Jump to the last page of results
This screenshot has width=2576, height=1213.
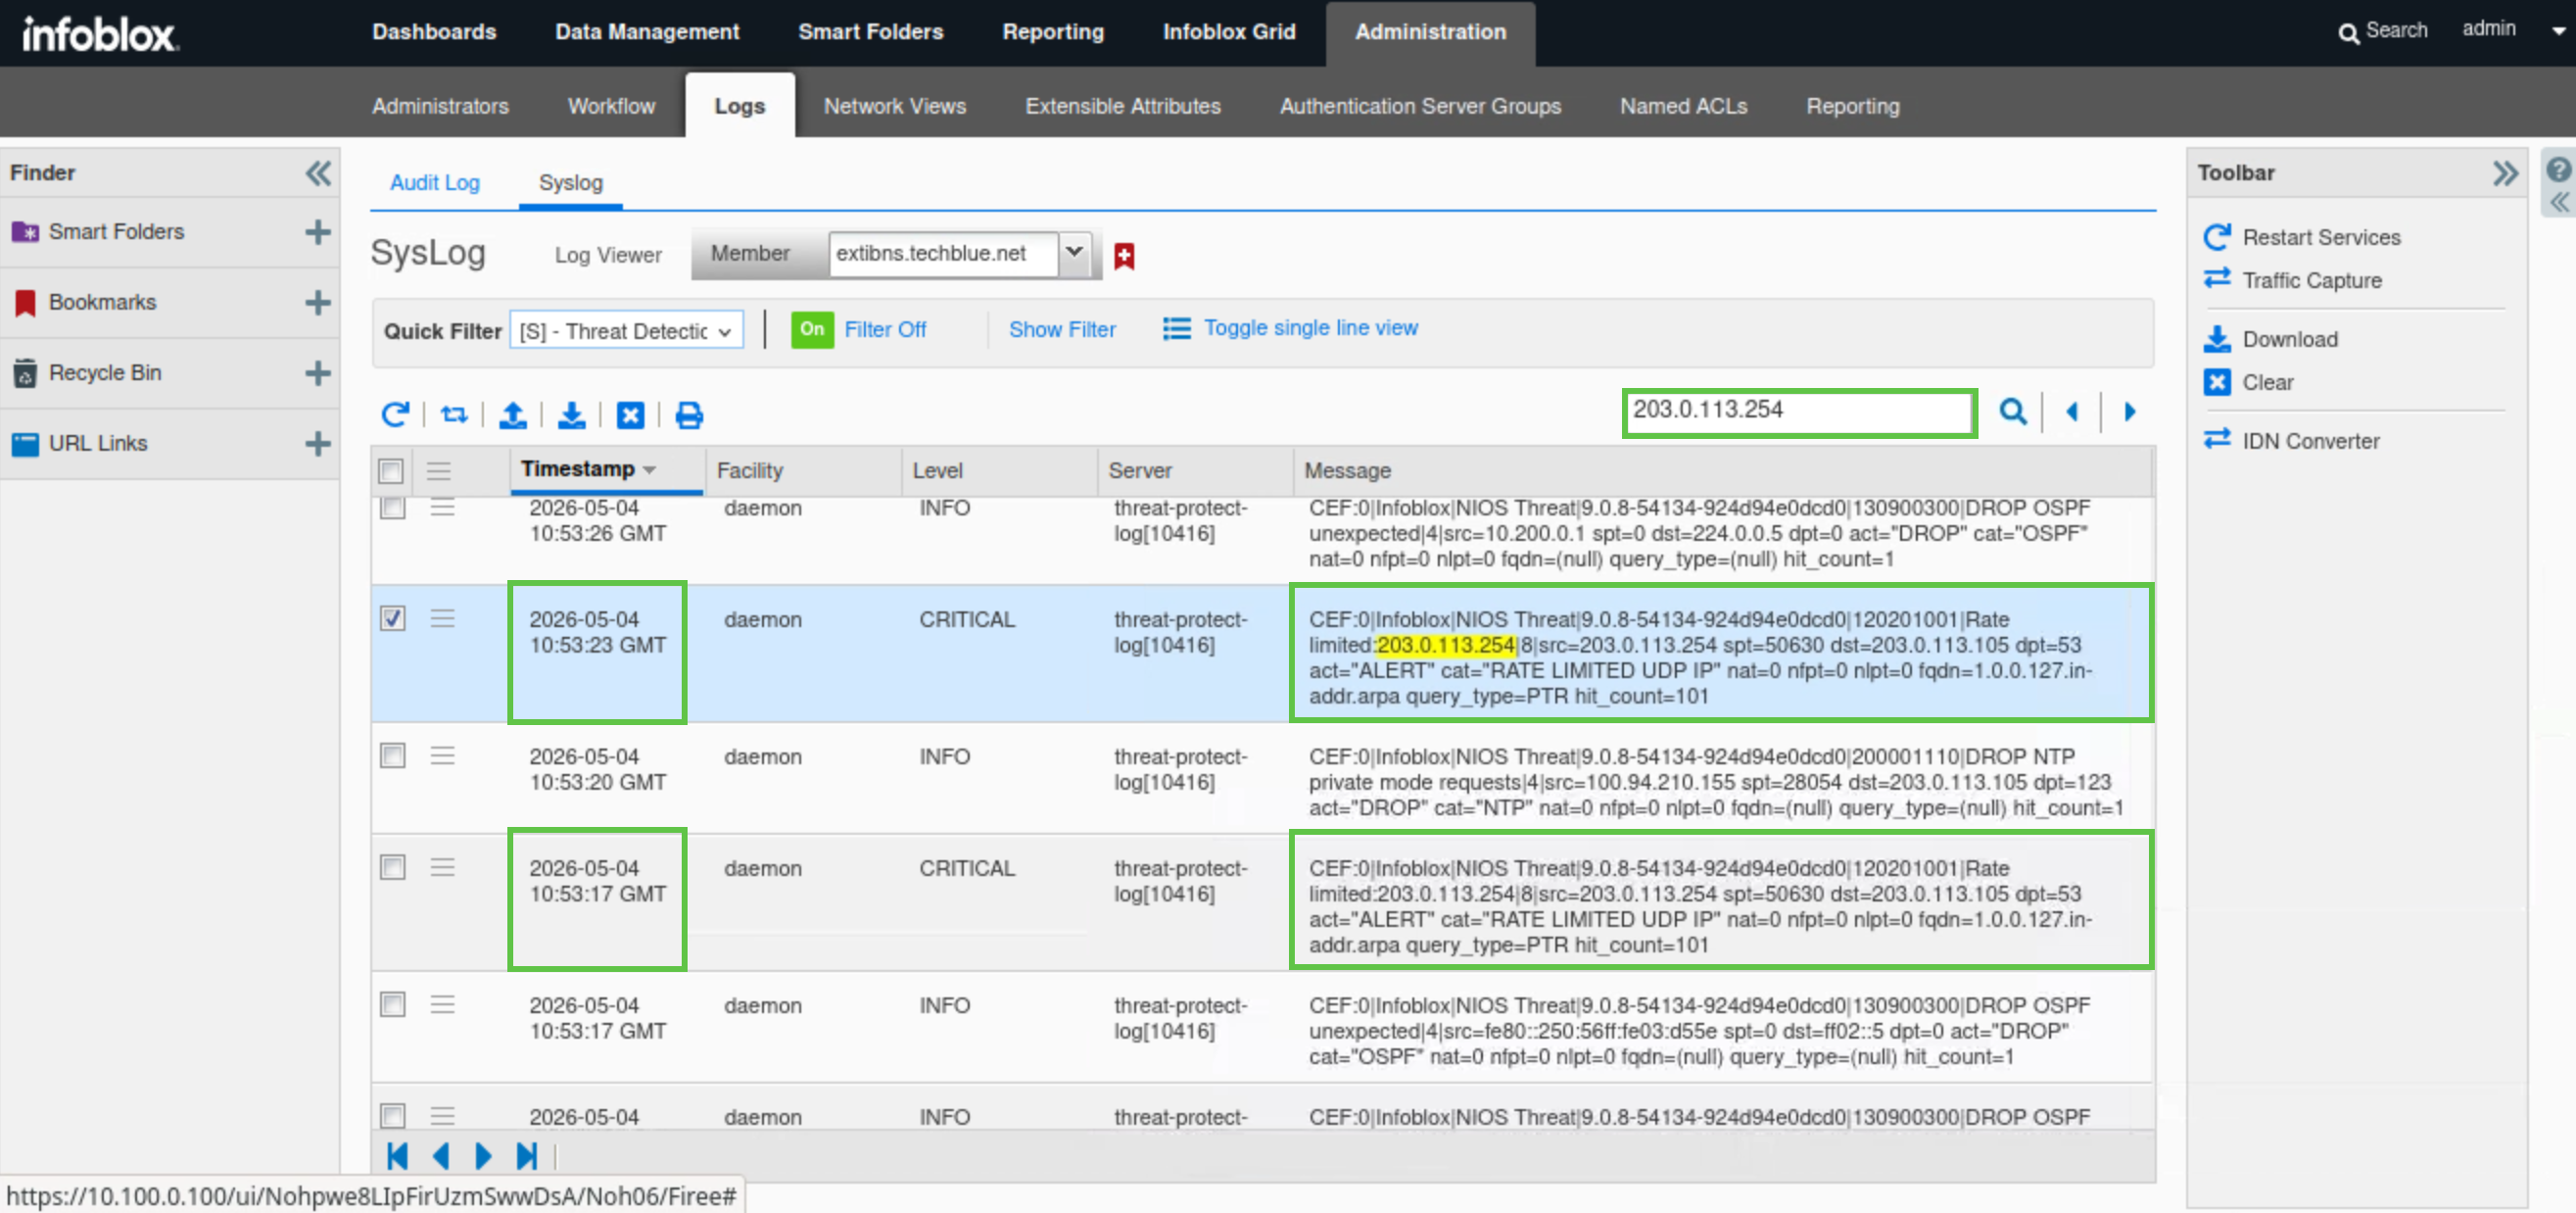(x=527, y=1157)
